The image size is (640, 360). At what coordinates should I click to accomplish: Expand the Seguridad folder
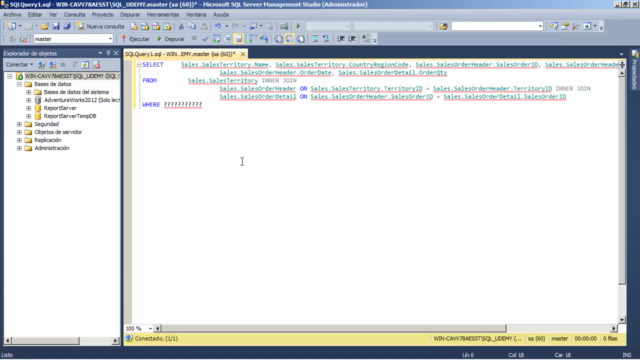[x=19, y=124]
